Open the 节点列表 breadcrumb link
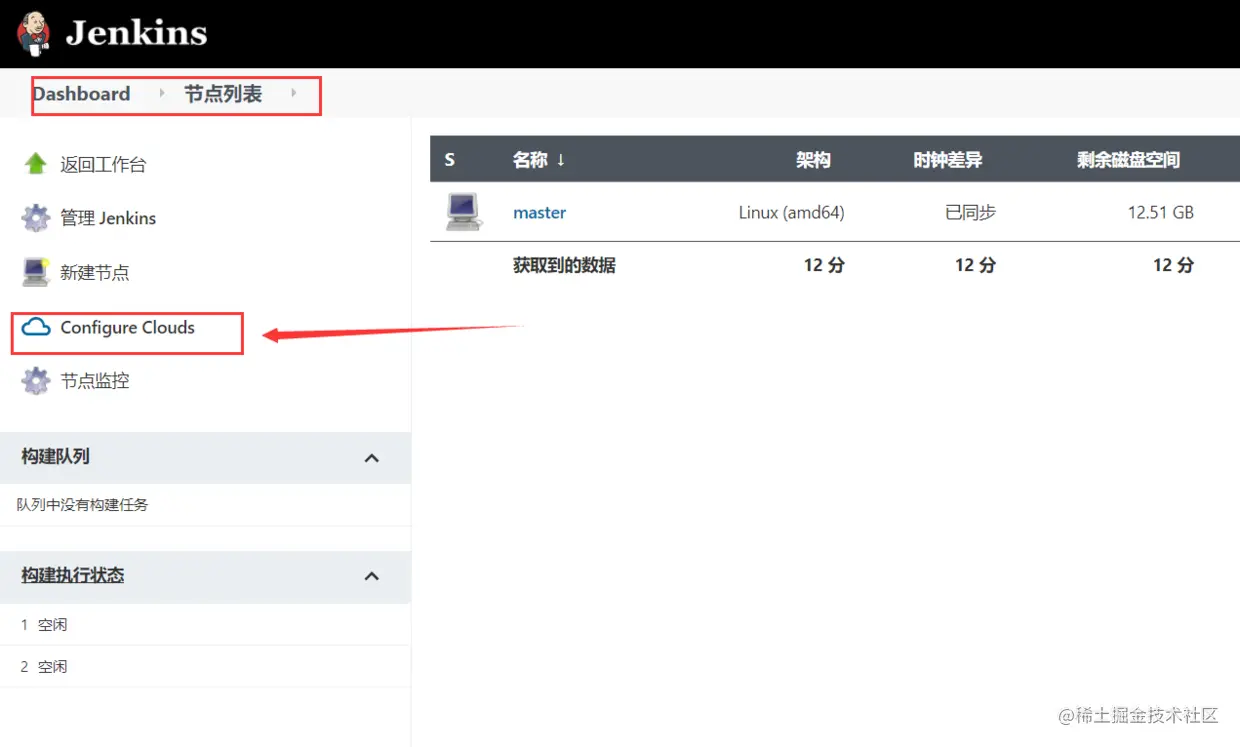 (223, 94)
